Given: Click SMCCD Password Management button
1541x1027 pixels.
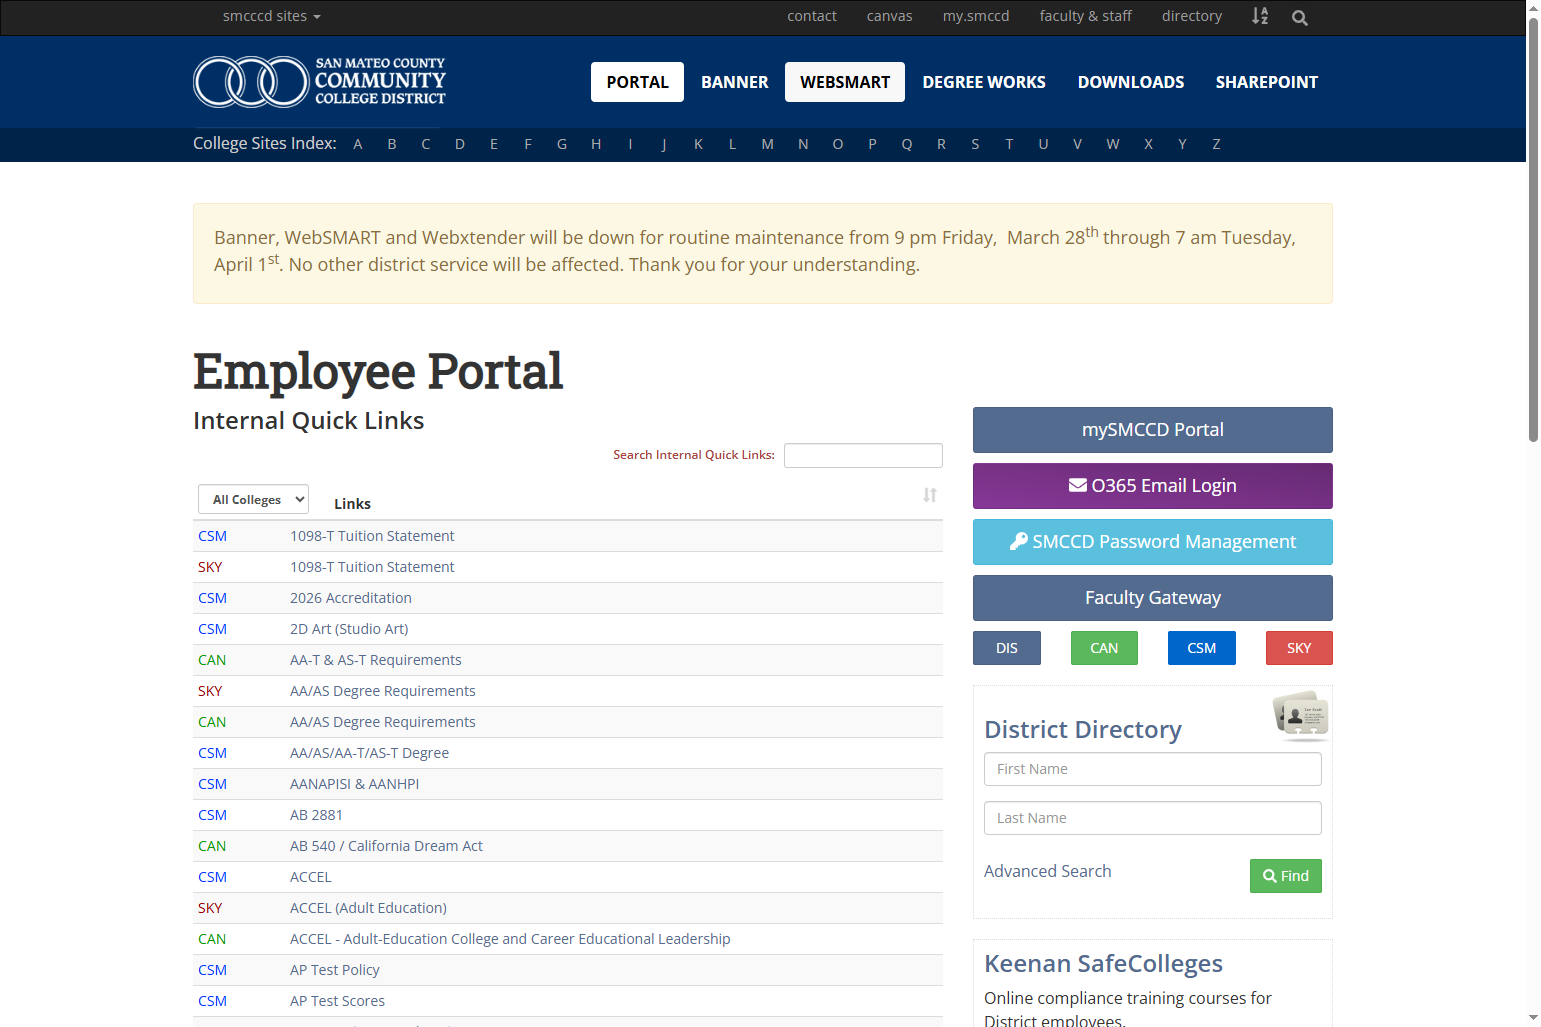Looking at the screenshot, I should point(1153,542).
